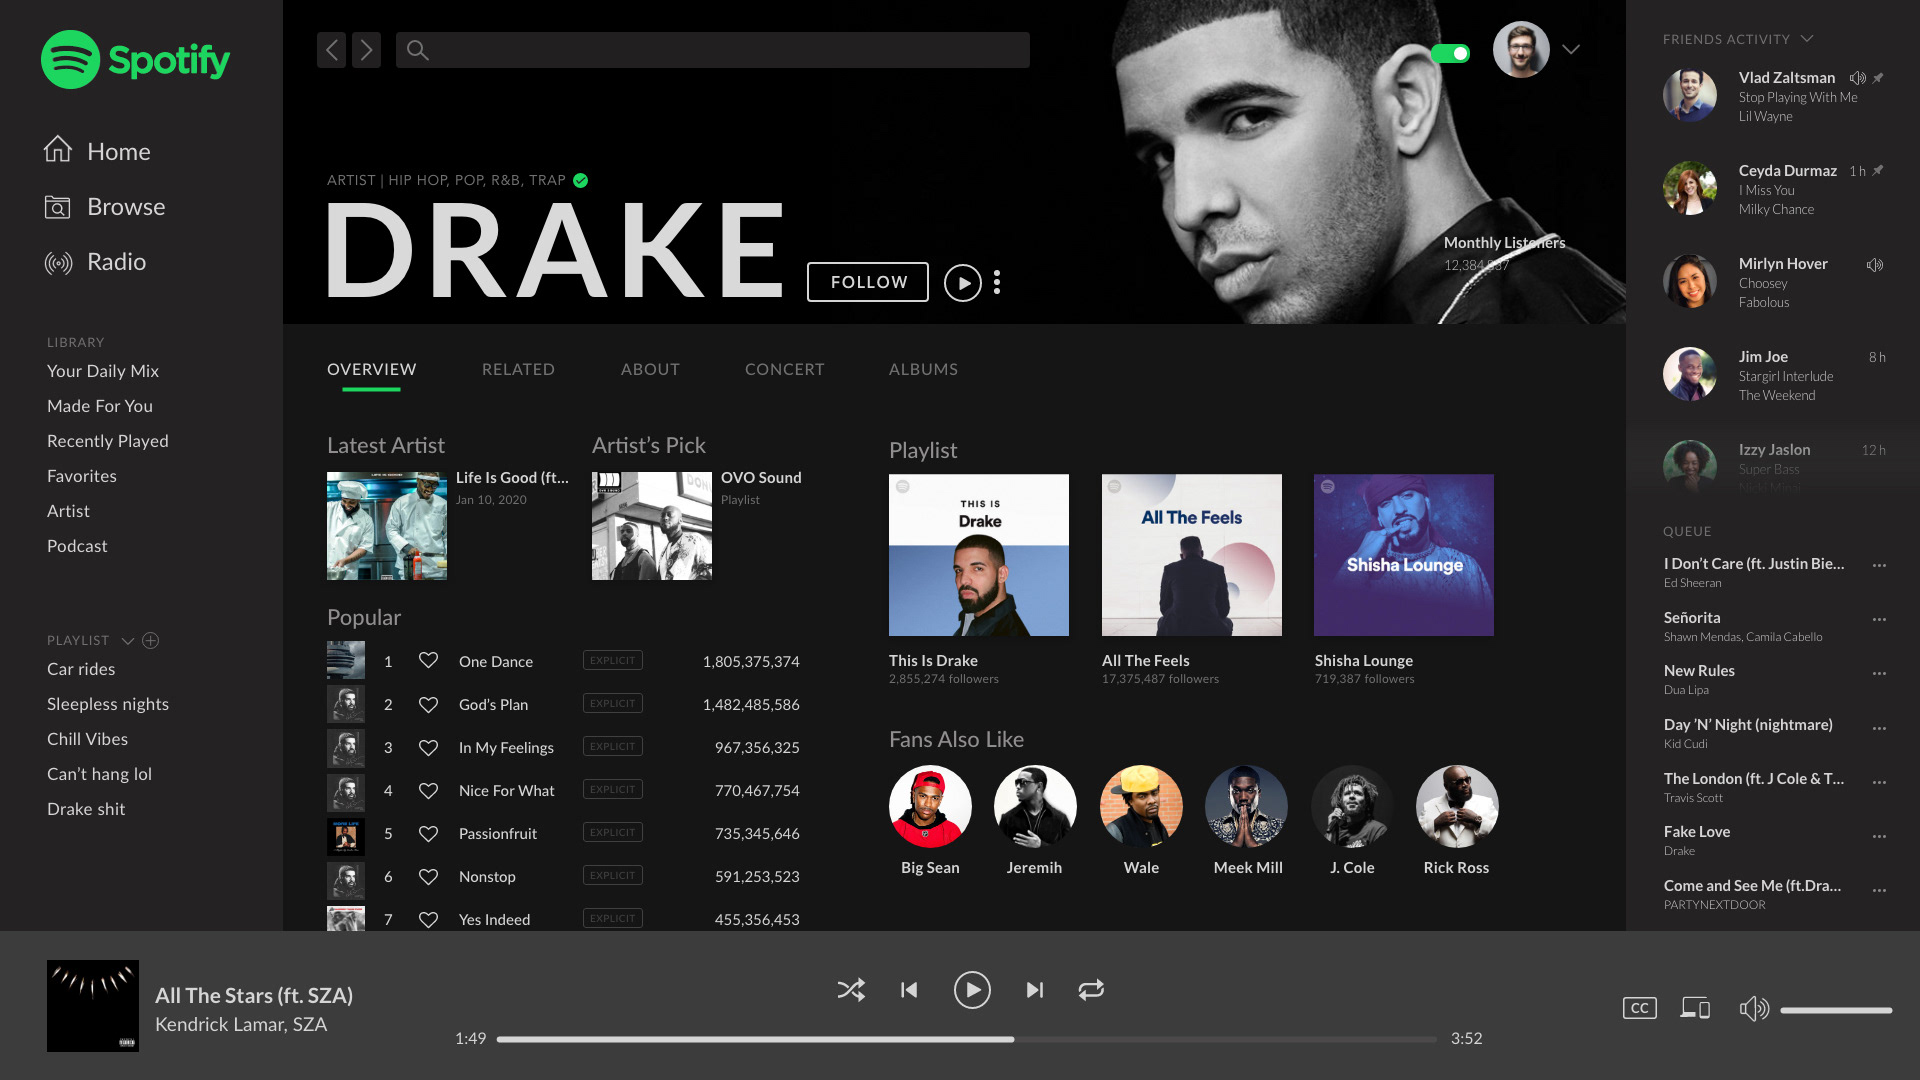Like God's Plan with heart icon
Viewport: 1920px width, 1080px height.
pos(428,704)
